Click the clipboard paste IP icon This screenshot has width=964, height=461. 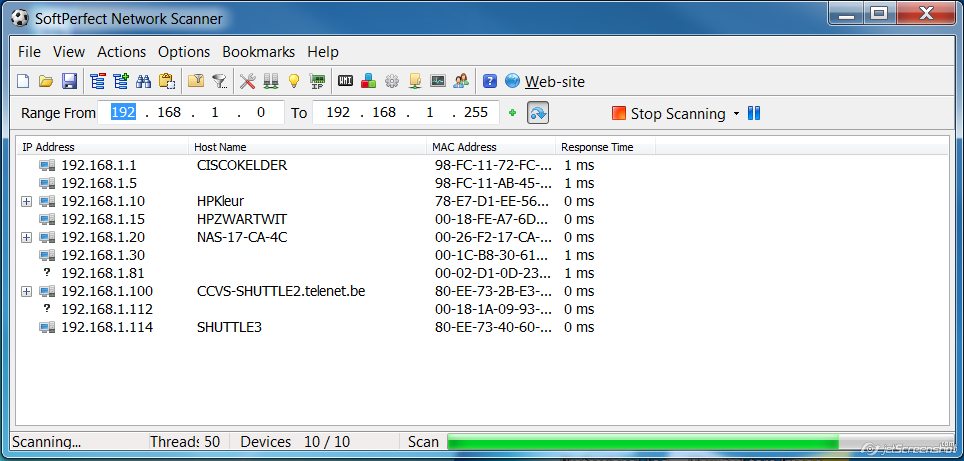coord(167,81)
